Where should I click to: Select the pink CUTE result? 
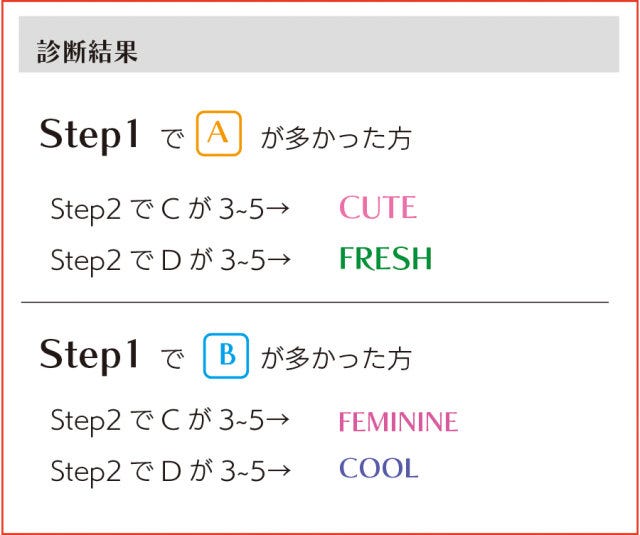coord(377,208)
